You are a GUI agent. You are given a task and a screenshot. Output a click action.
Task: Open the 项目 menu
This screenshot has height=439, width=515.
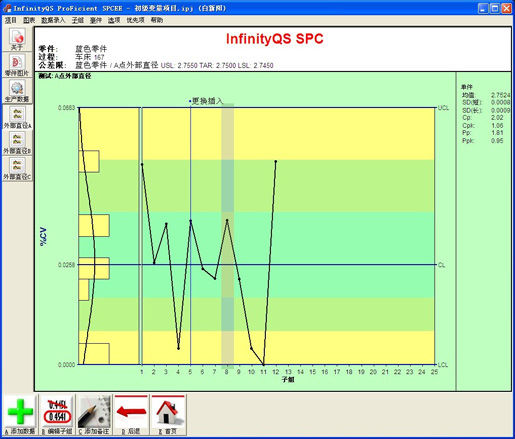[11, 20]
